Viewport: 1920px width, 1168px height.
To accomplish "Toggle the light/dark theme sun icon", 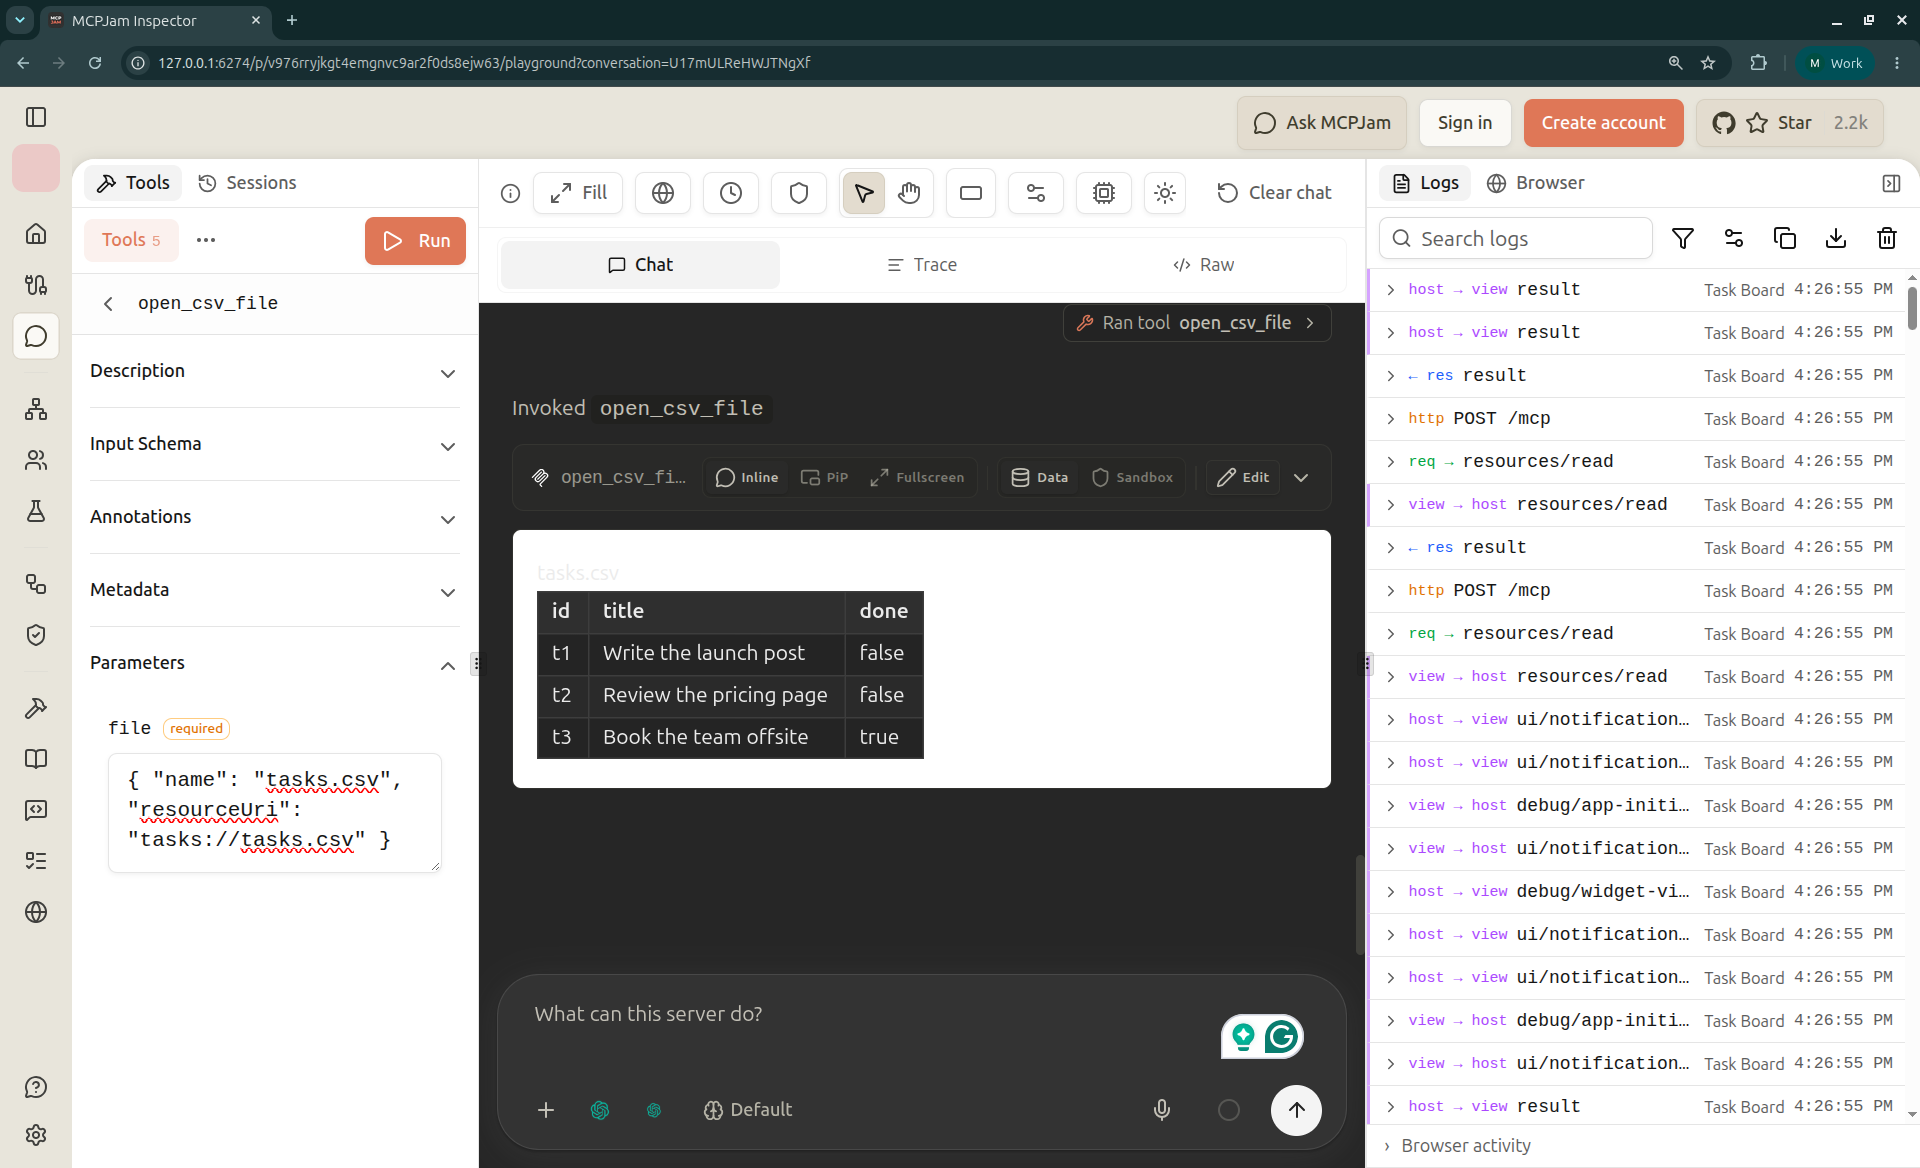I will pyautogui.click(x=1165, y=193).
